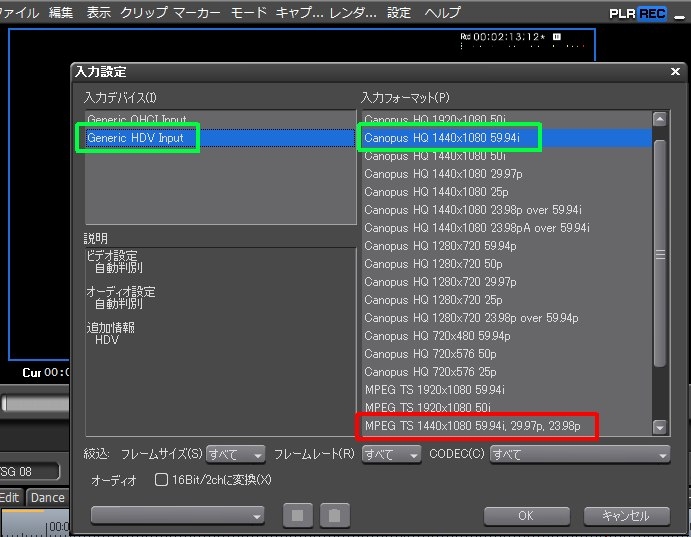Select Canopus HQ 1440x1080 50i format

coord(507,156)
